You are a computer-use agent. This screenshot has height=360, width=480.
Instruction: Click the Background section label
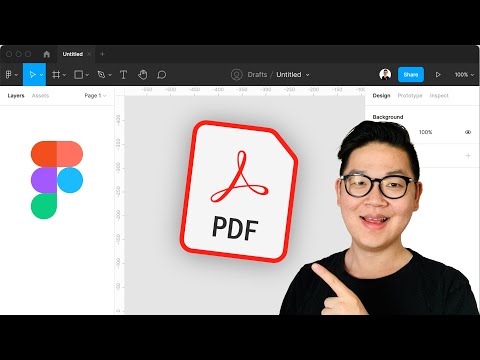pyautogui.click(x=388, y=117)
